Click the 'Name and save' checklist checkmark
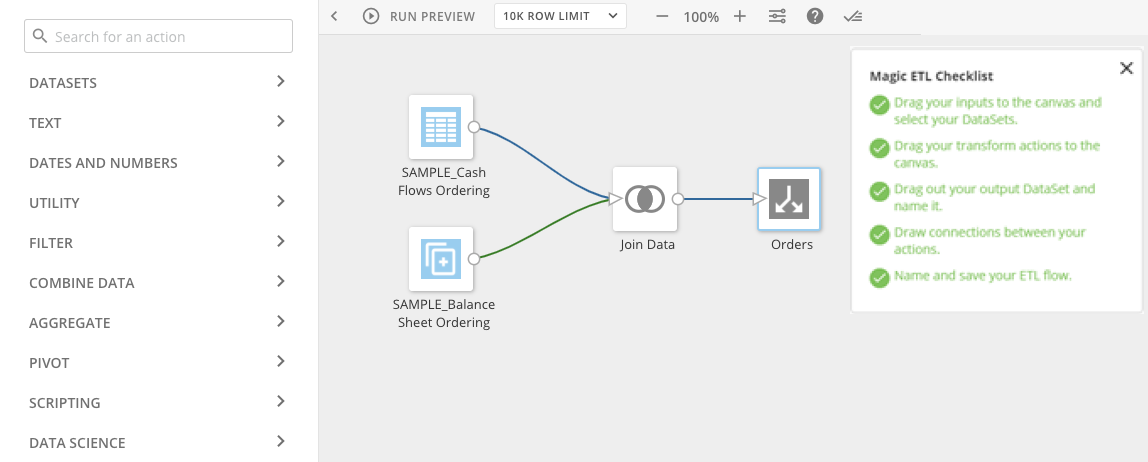The width and height of the screenshot is (1148, 462). click(879, 277)
